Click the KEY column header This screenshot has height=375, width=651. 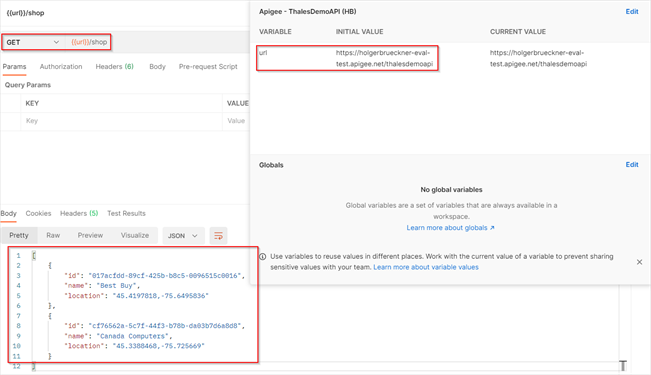pos(32,103)
